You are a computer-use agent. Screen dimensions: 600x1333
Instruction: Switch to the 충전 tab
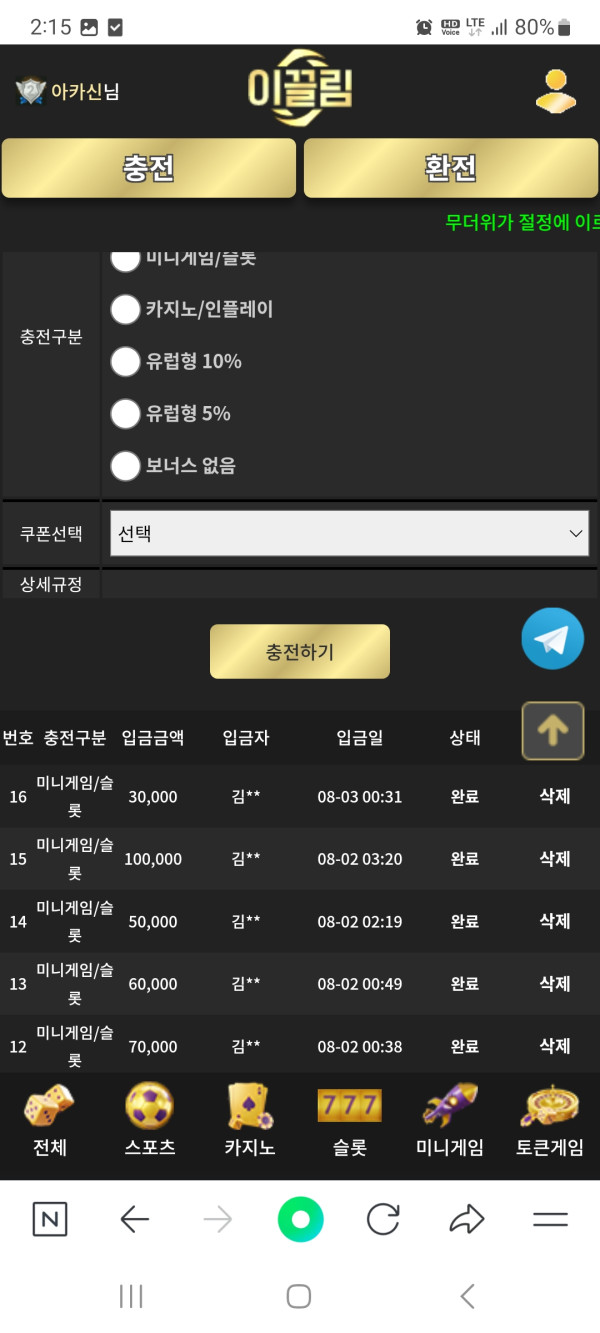click(x=149, y=168)
